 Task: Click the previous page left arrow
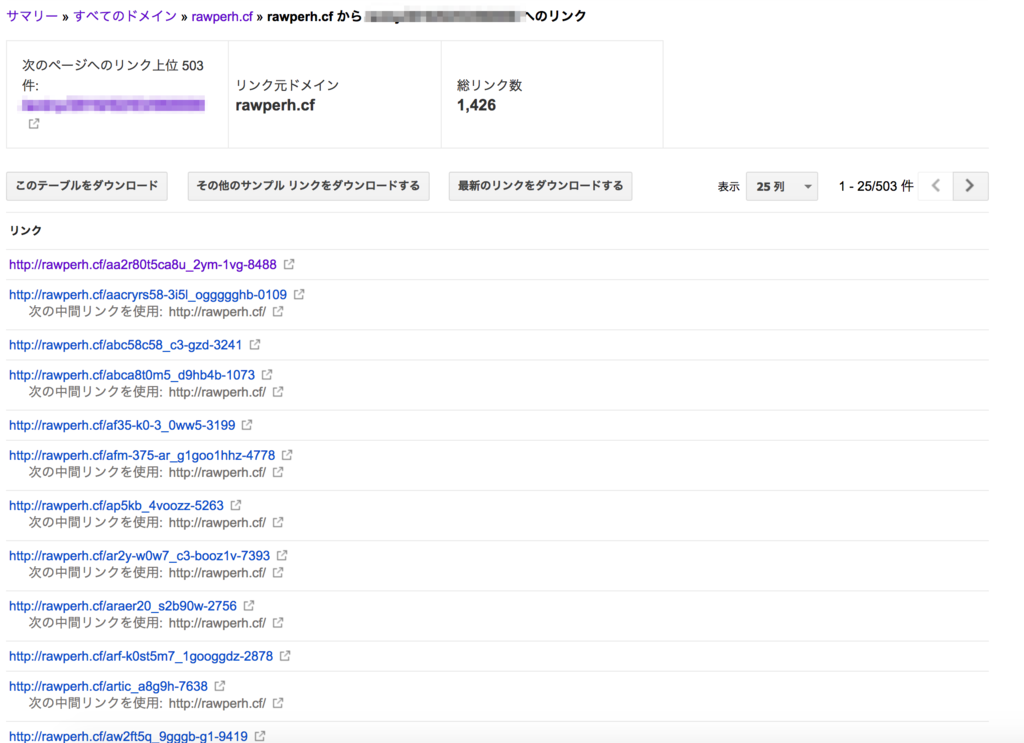(936, 186)
